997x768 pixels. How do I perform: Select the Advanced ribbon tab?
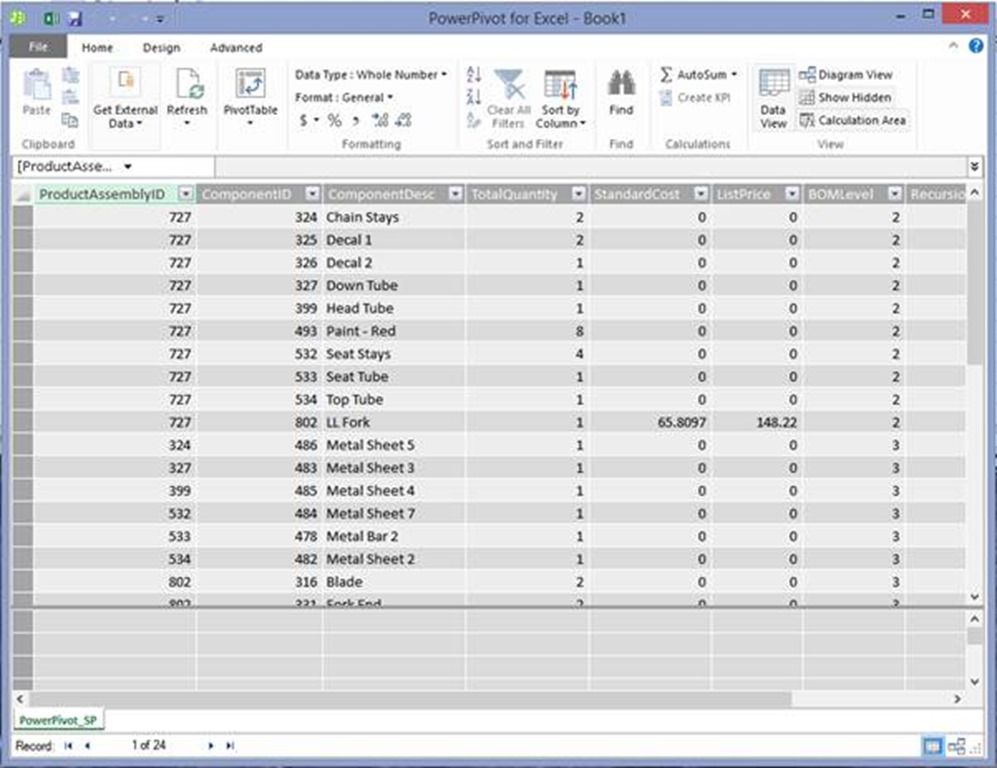pyautogui.click(x=236, y=48)
